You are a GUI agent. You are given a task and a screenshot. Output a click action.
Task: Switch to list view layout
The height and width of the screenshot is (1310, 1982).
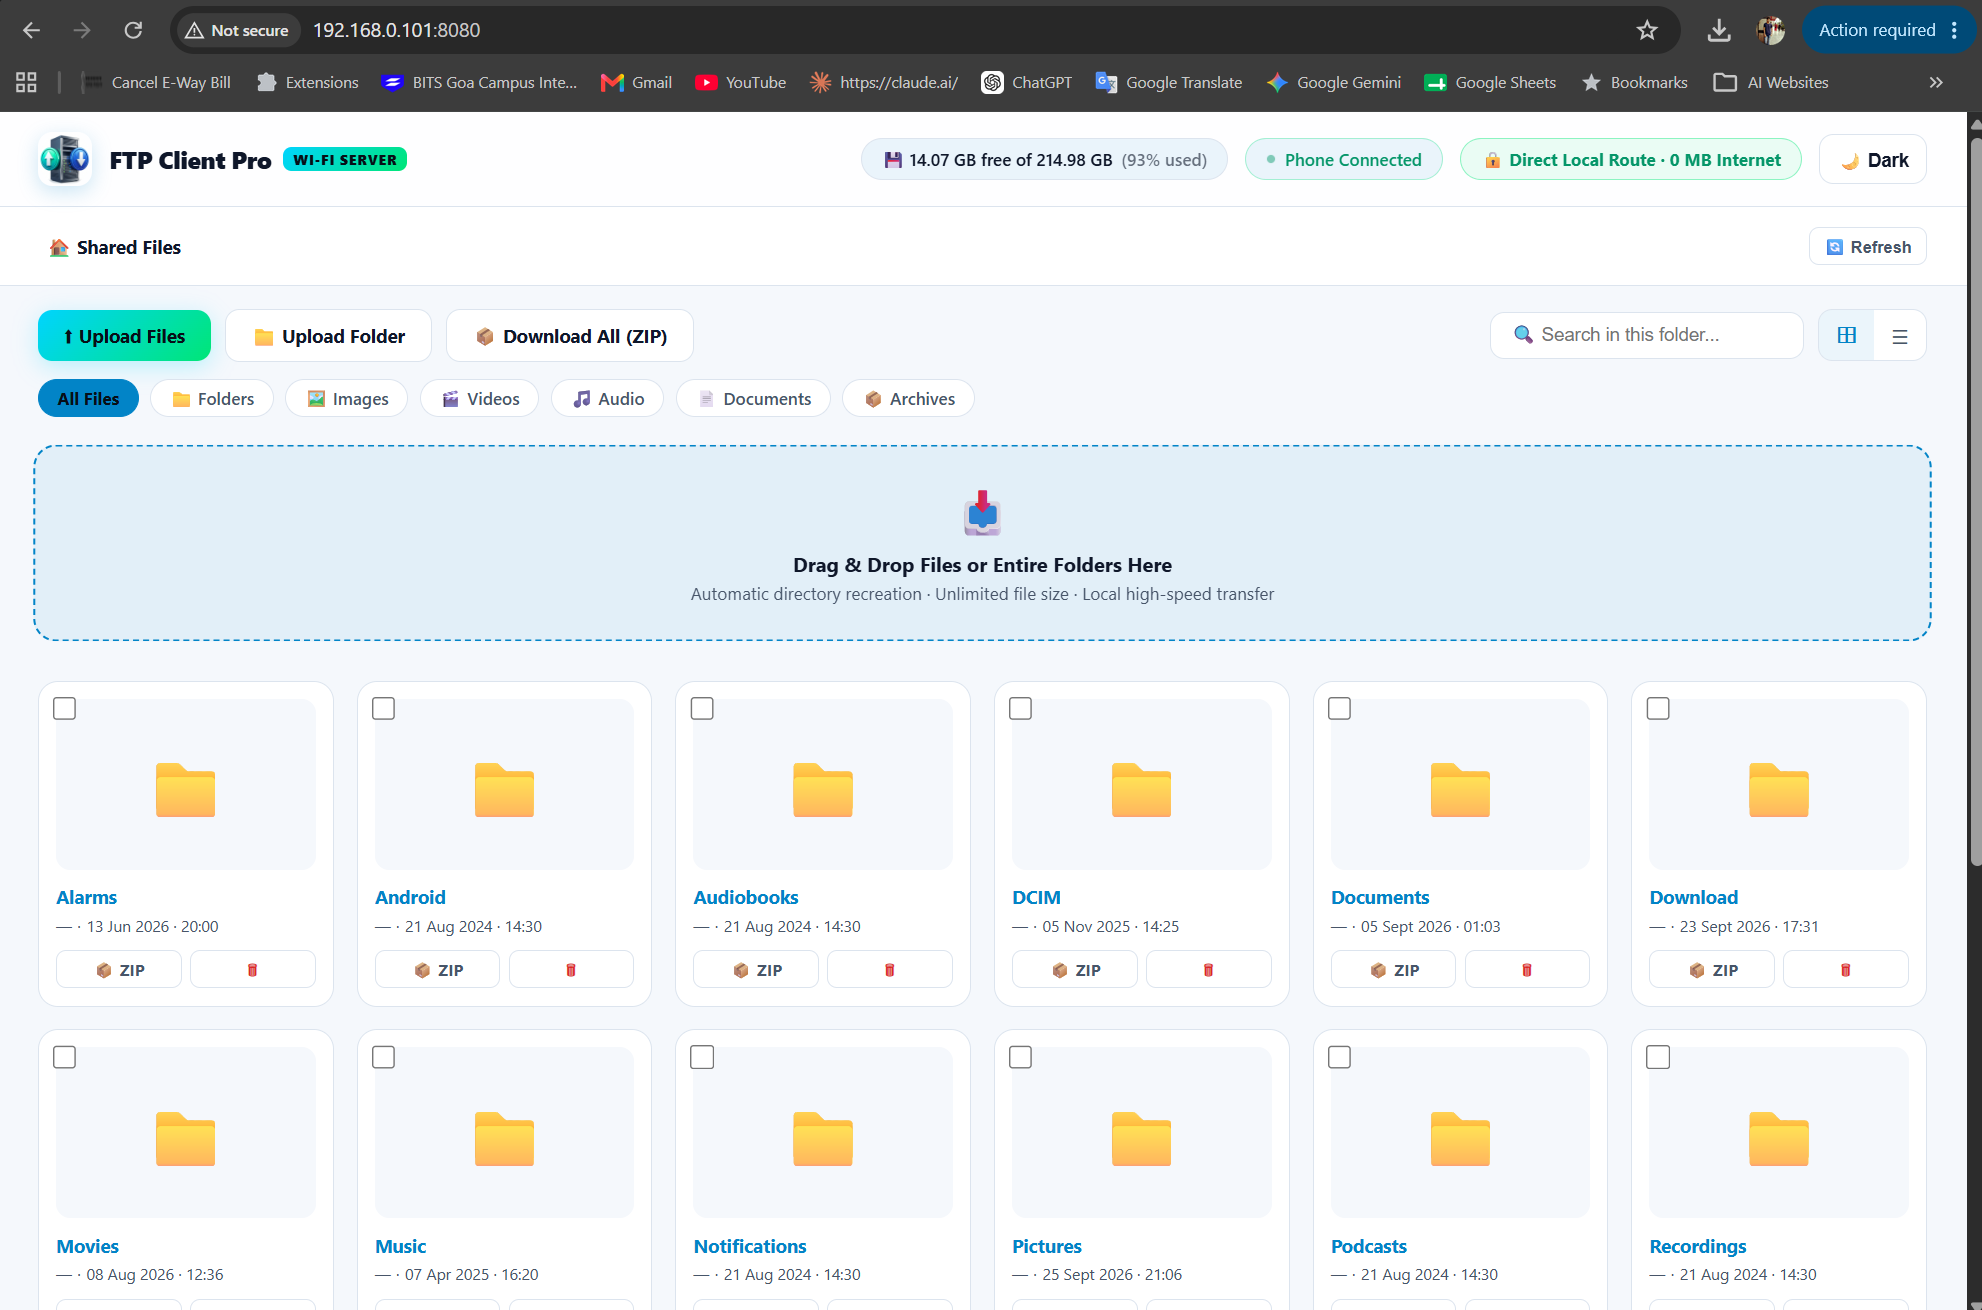coord(1899,336)
